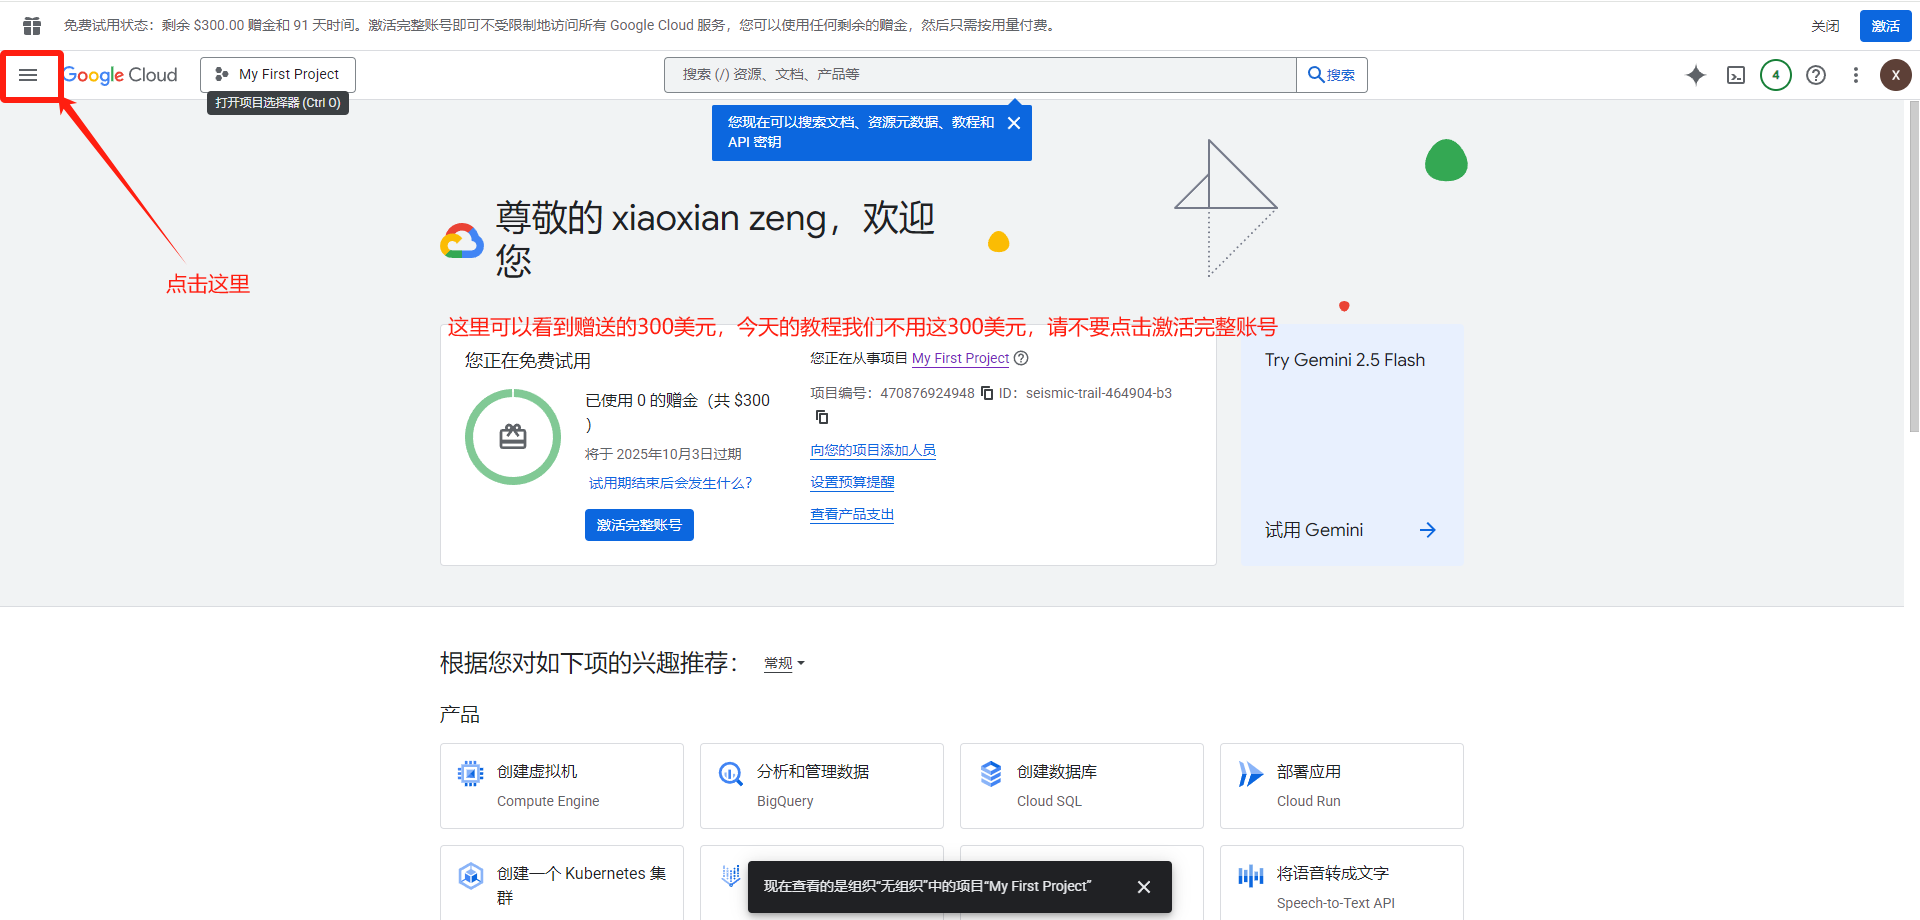
Task: Open the 试用期结束后会发生什么 link
Action: [670, 483]
